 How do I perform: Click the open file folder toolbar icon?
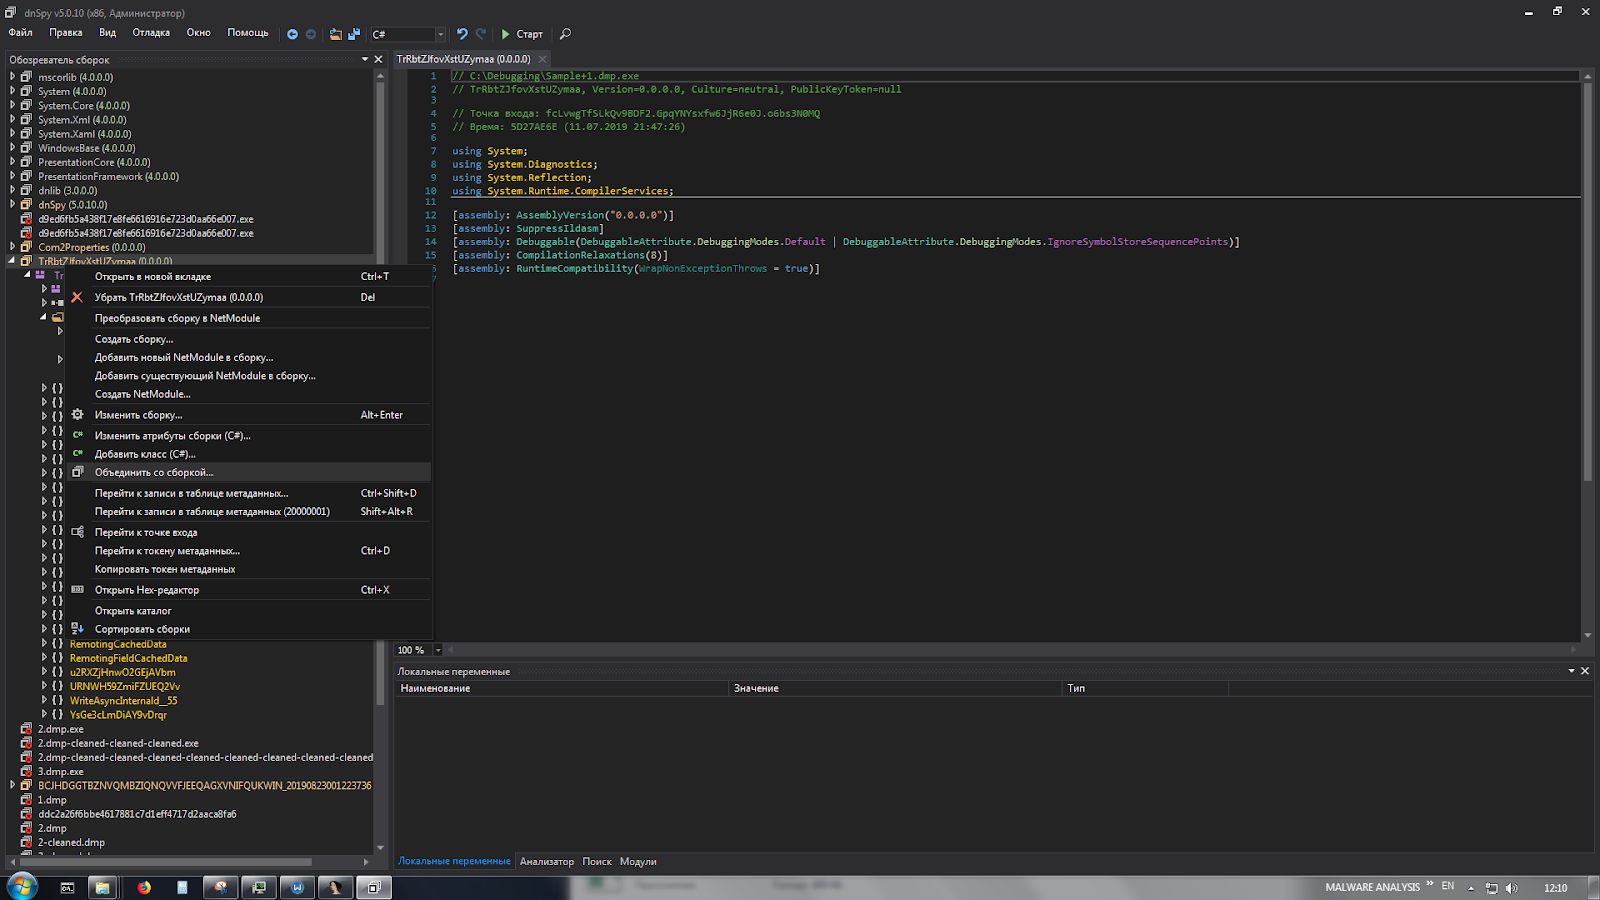[335, 34]
